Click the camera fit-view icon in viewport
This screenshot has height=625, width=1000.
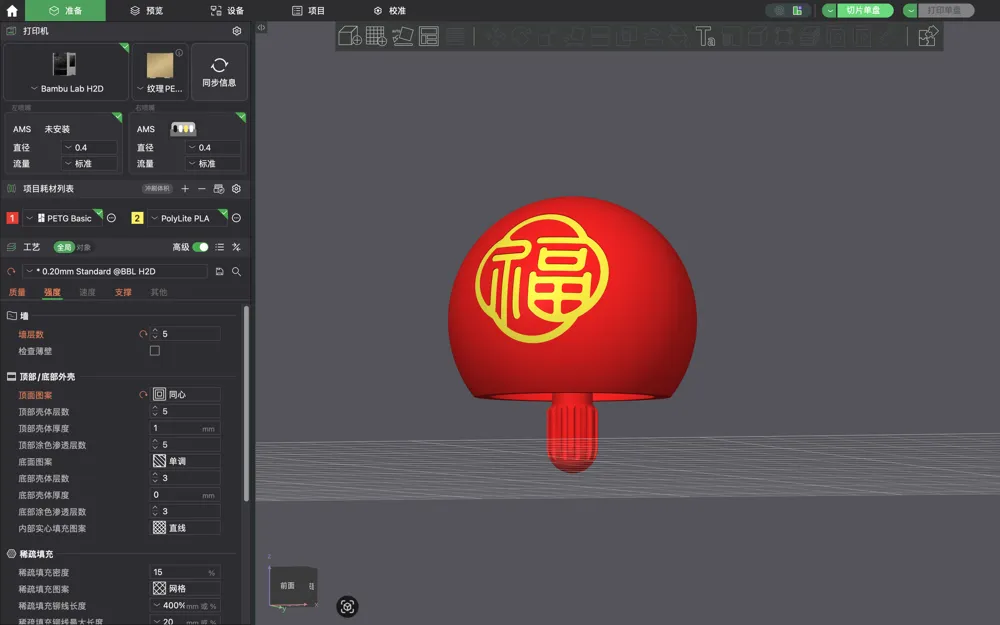(x=347, y=607)
